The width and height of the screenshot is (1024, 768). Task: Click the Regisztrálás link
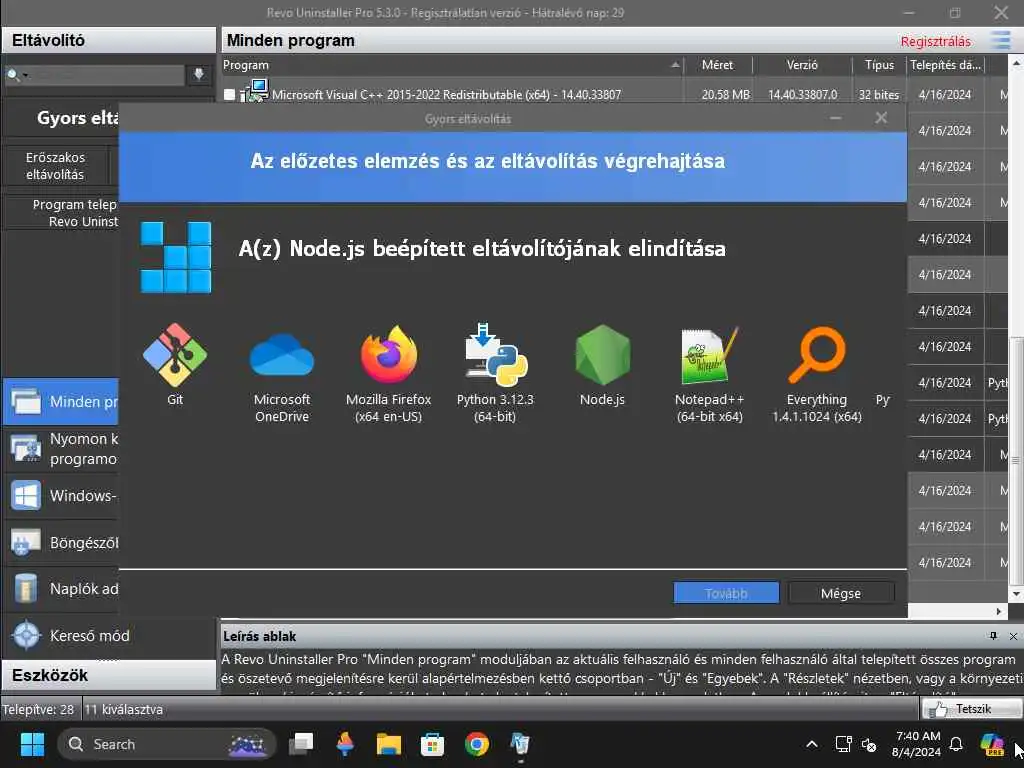[935, 41]
